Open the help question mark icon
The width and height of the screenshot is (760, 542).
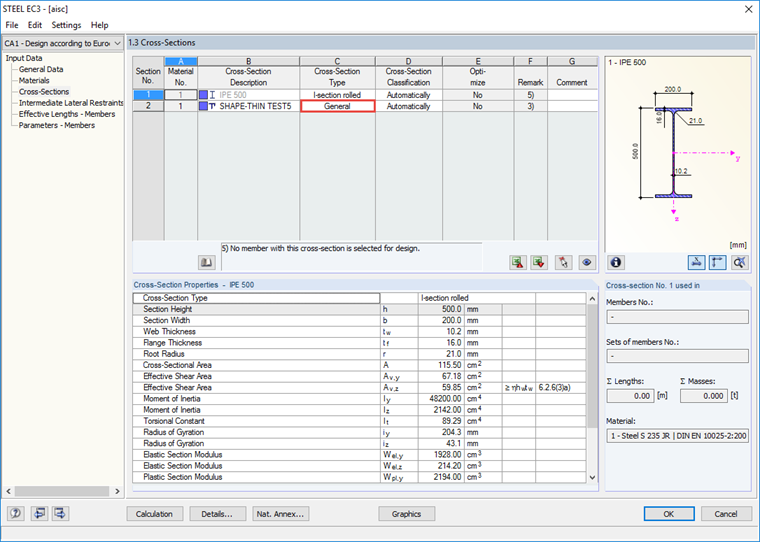pos(16,513)
